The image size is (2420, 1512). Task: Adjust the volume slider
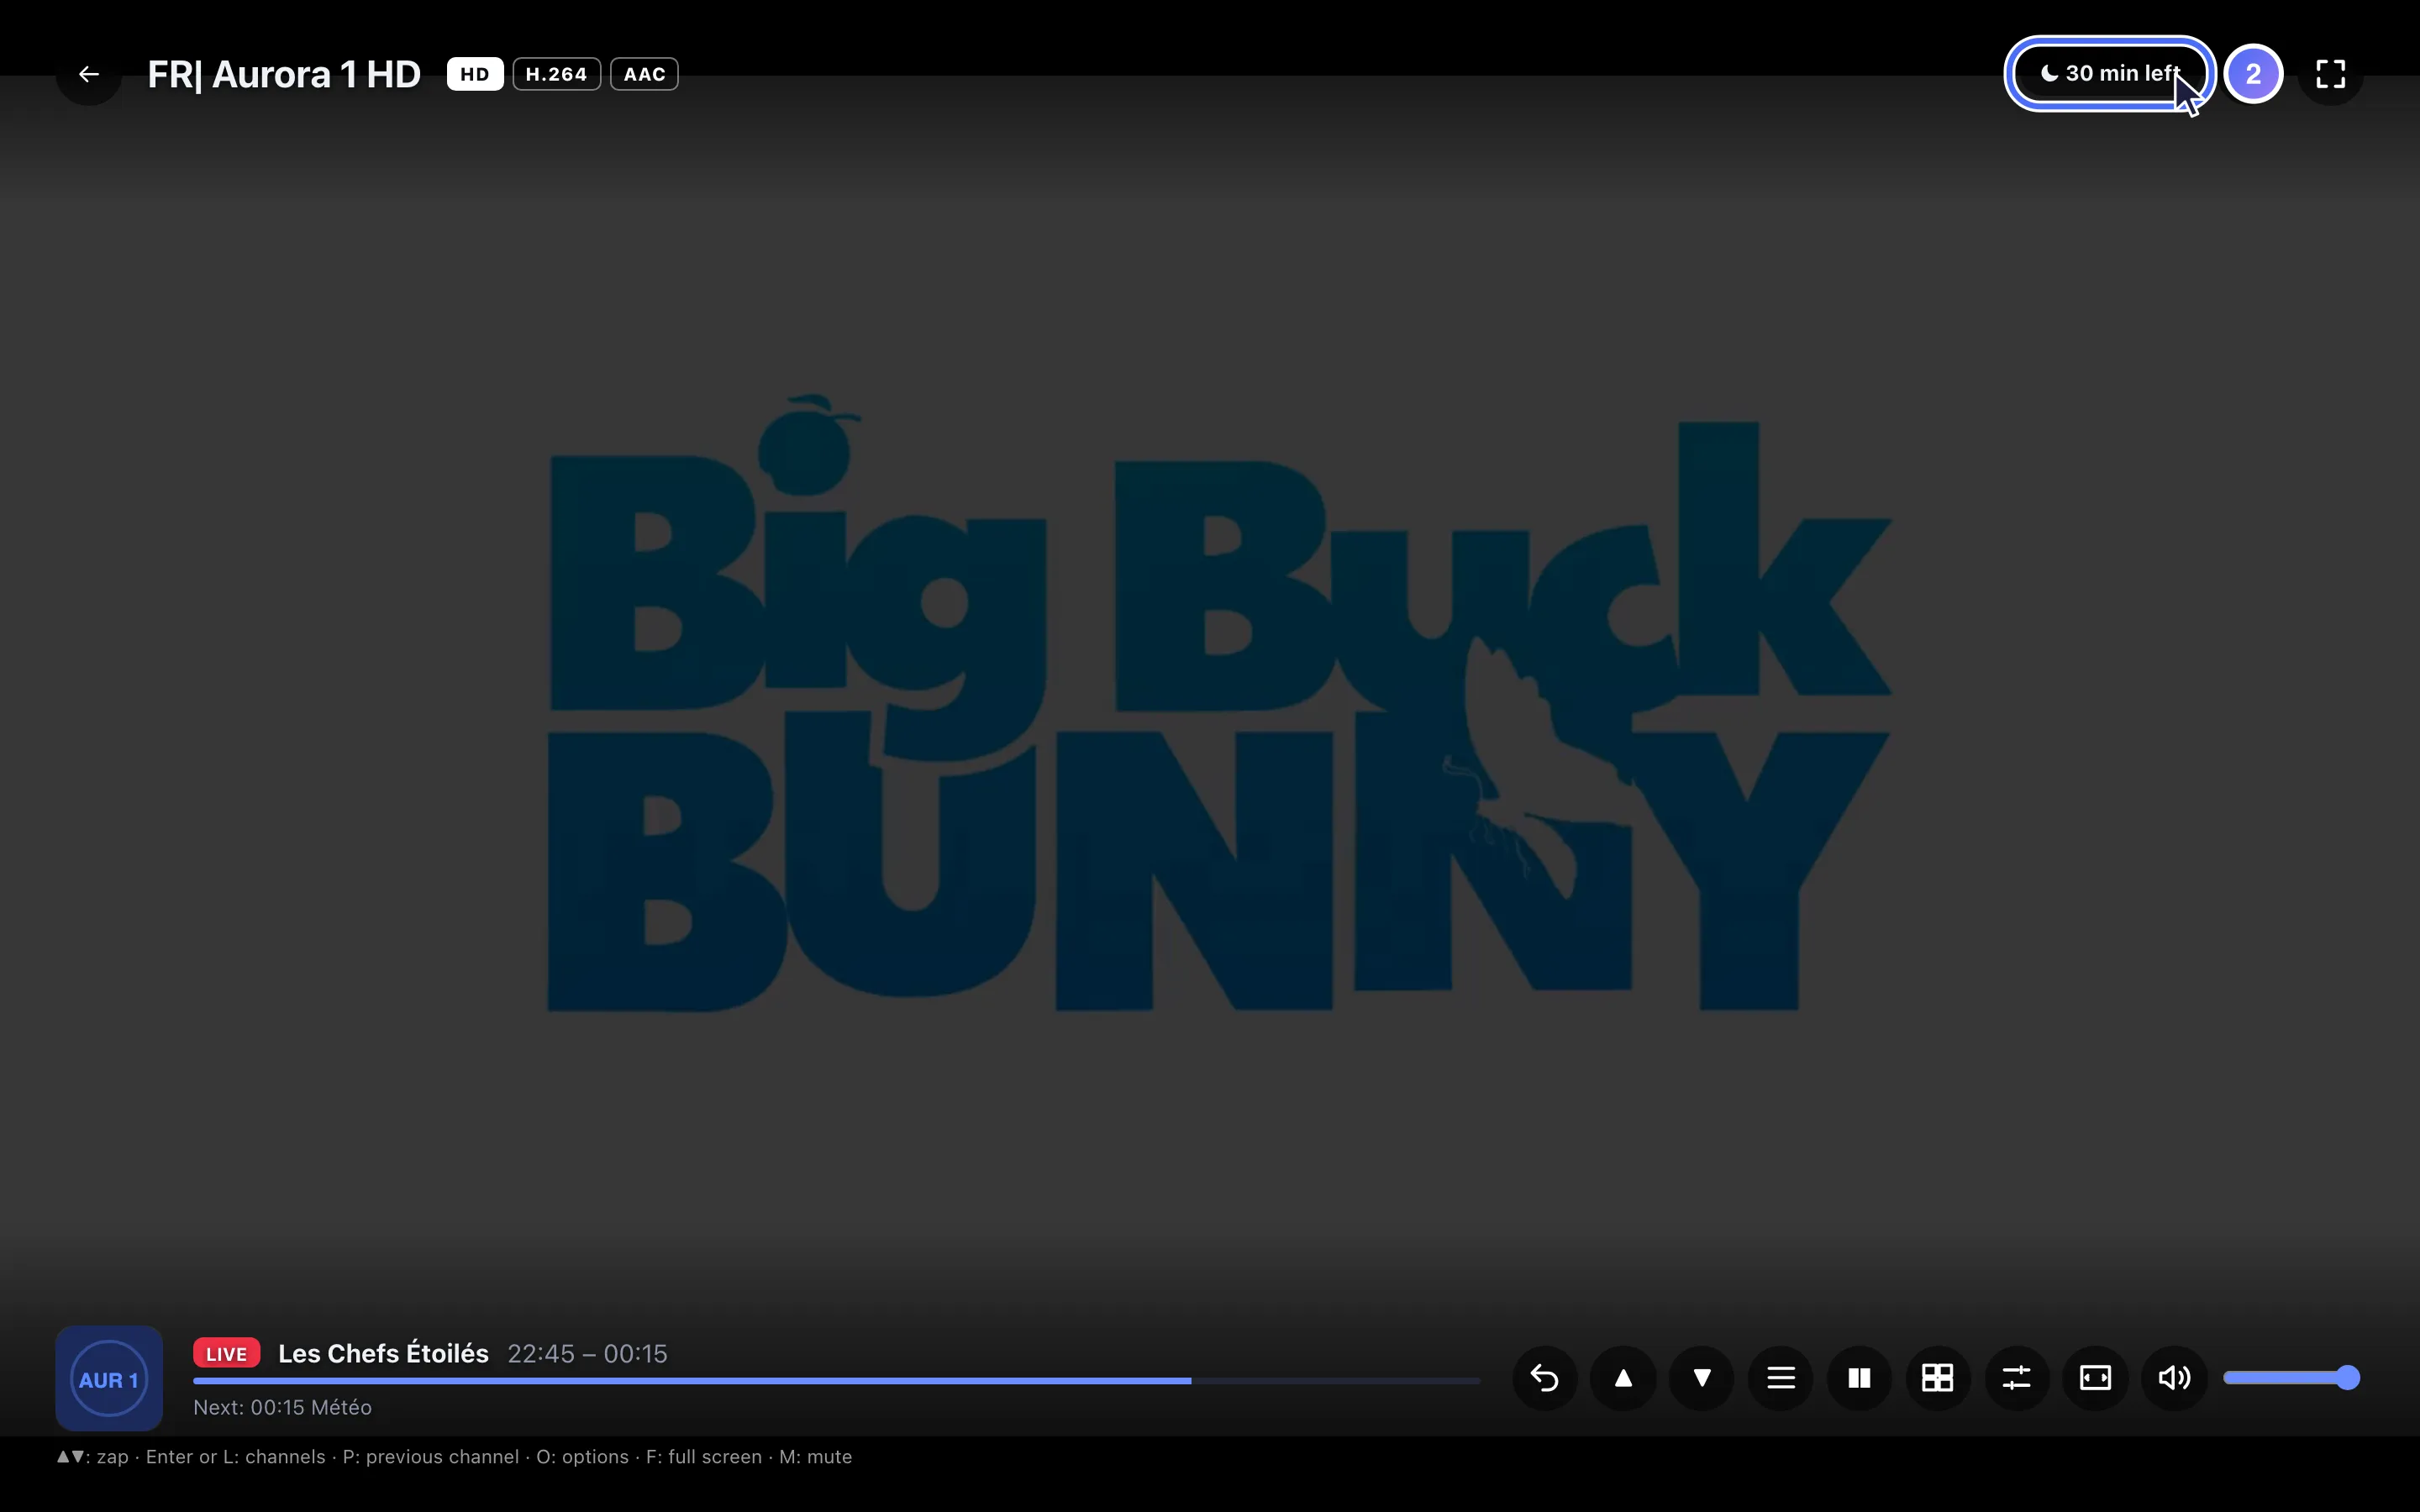coord(2291,1378)
